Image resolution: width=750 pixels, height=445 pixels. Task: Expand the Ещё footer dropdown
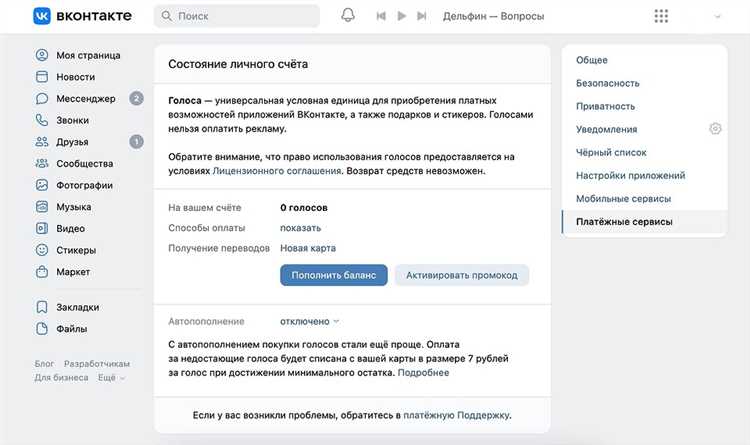[x=111, y=378]
